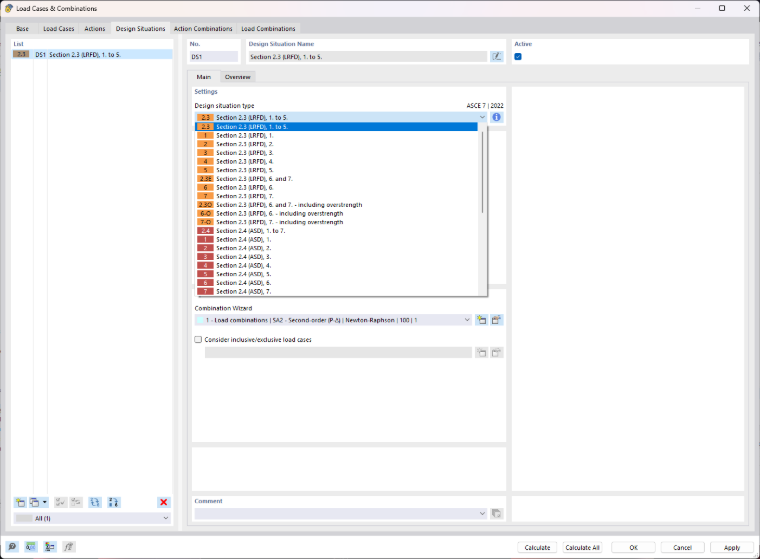Open the Overview sub-tab
This screenshot has height=559, width=760.
coord(238,77)
